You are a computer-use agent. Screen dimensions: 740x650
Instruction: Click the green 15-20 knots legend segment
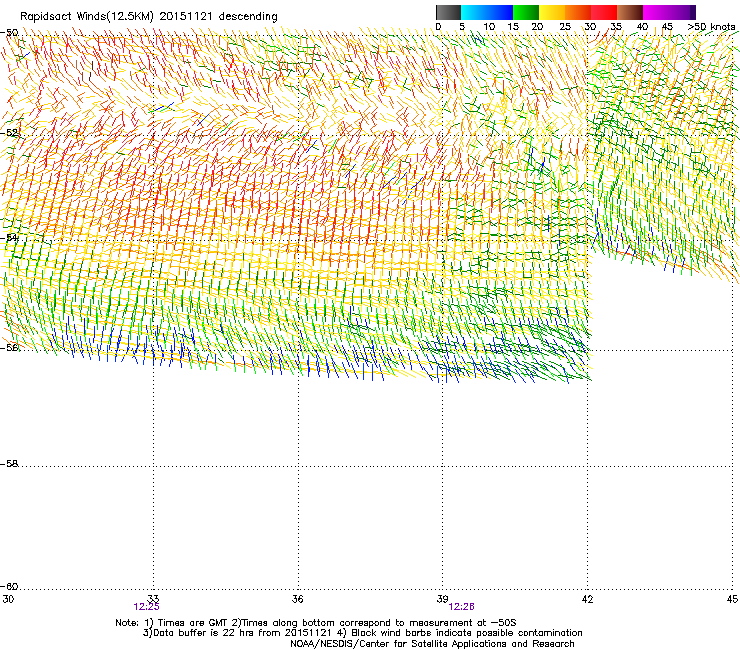pos(526,12)
